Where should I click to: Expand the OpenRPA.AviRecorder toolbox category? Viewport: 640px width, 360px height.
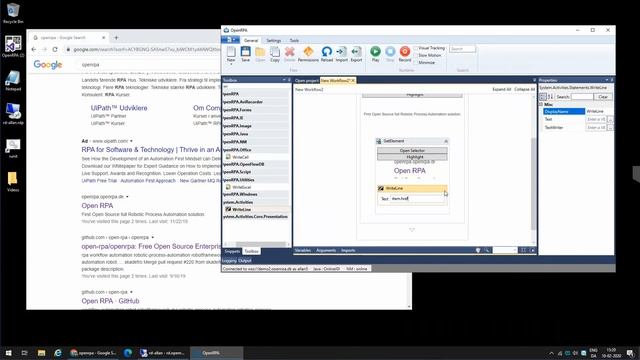256,102
